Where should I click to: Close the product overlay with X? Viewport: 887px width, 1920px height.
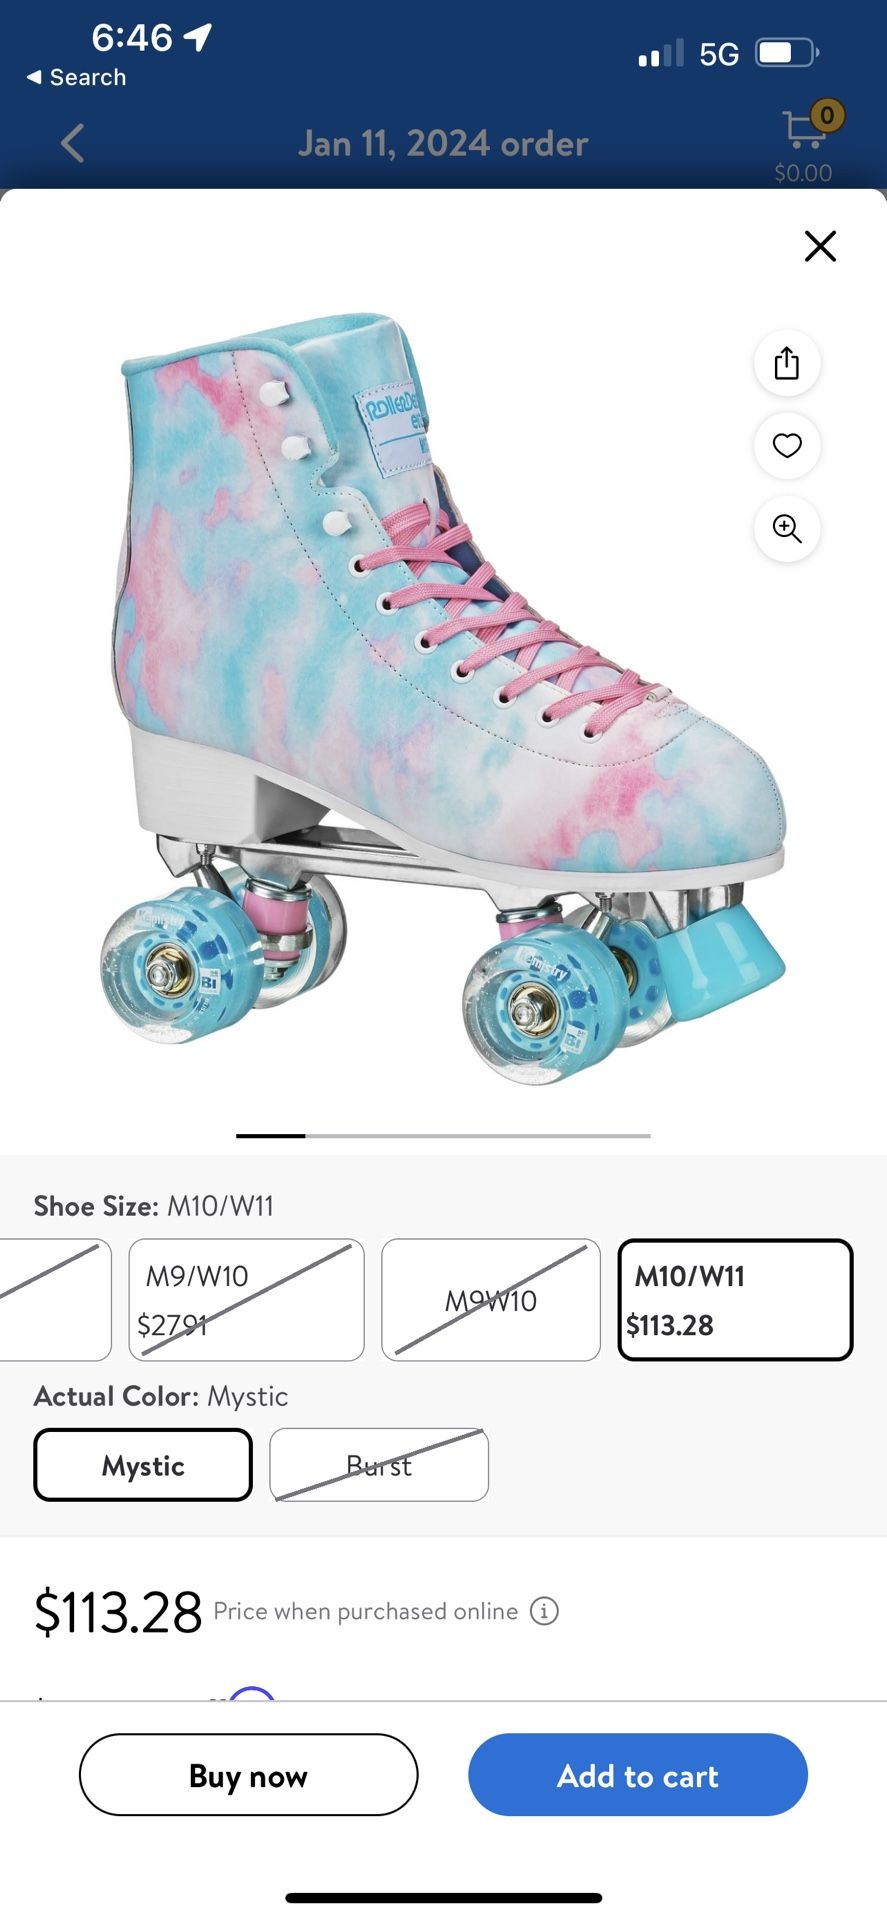pyautogui.click(x=820, y=246)
